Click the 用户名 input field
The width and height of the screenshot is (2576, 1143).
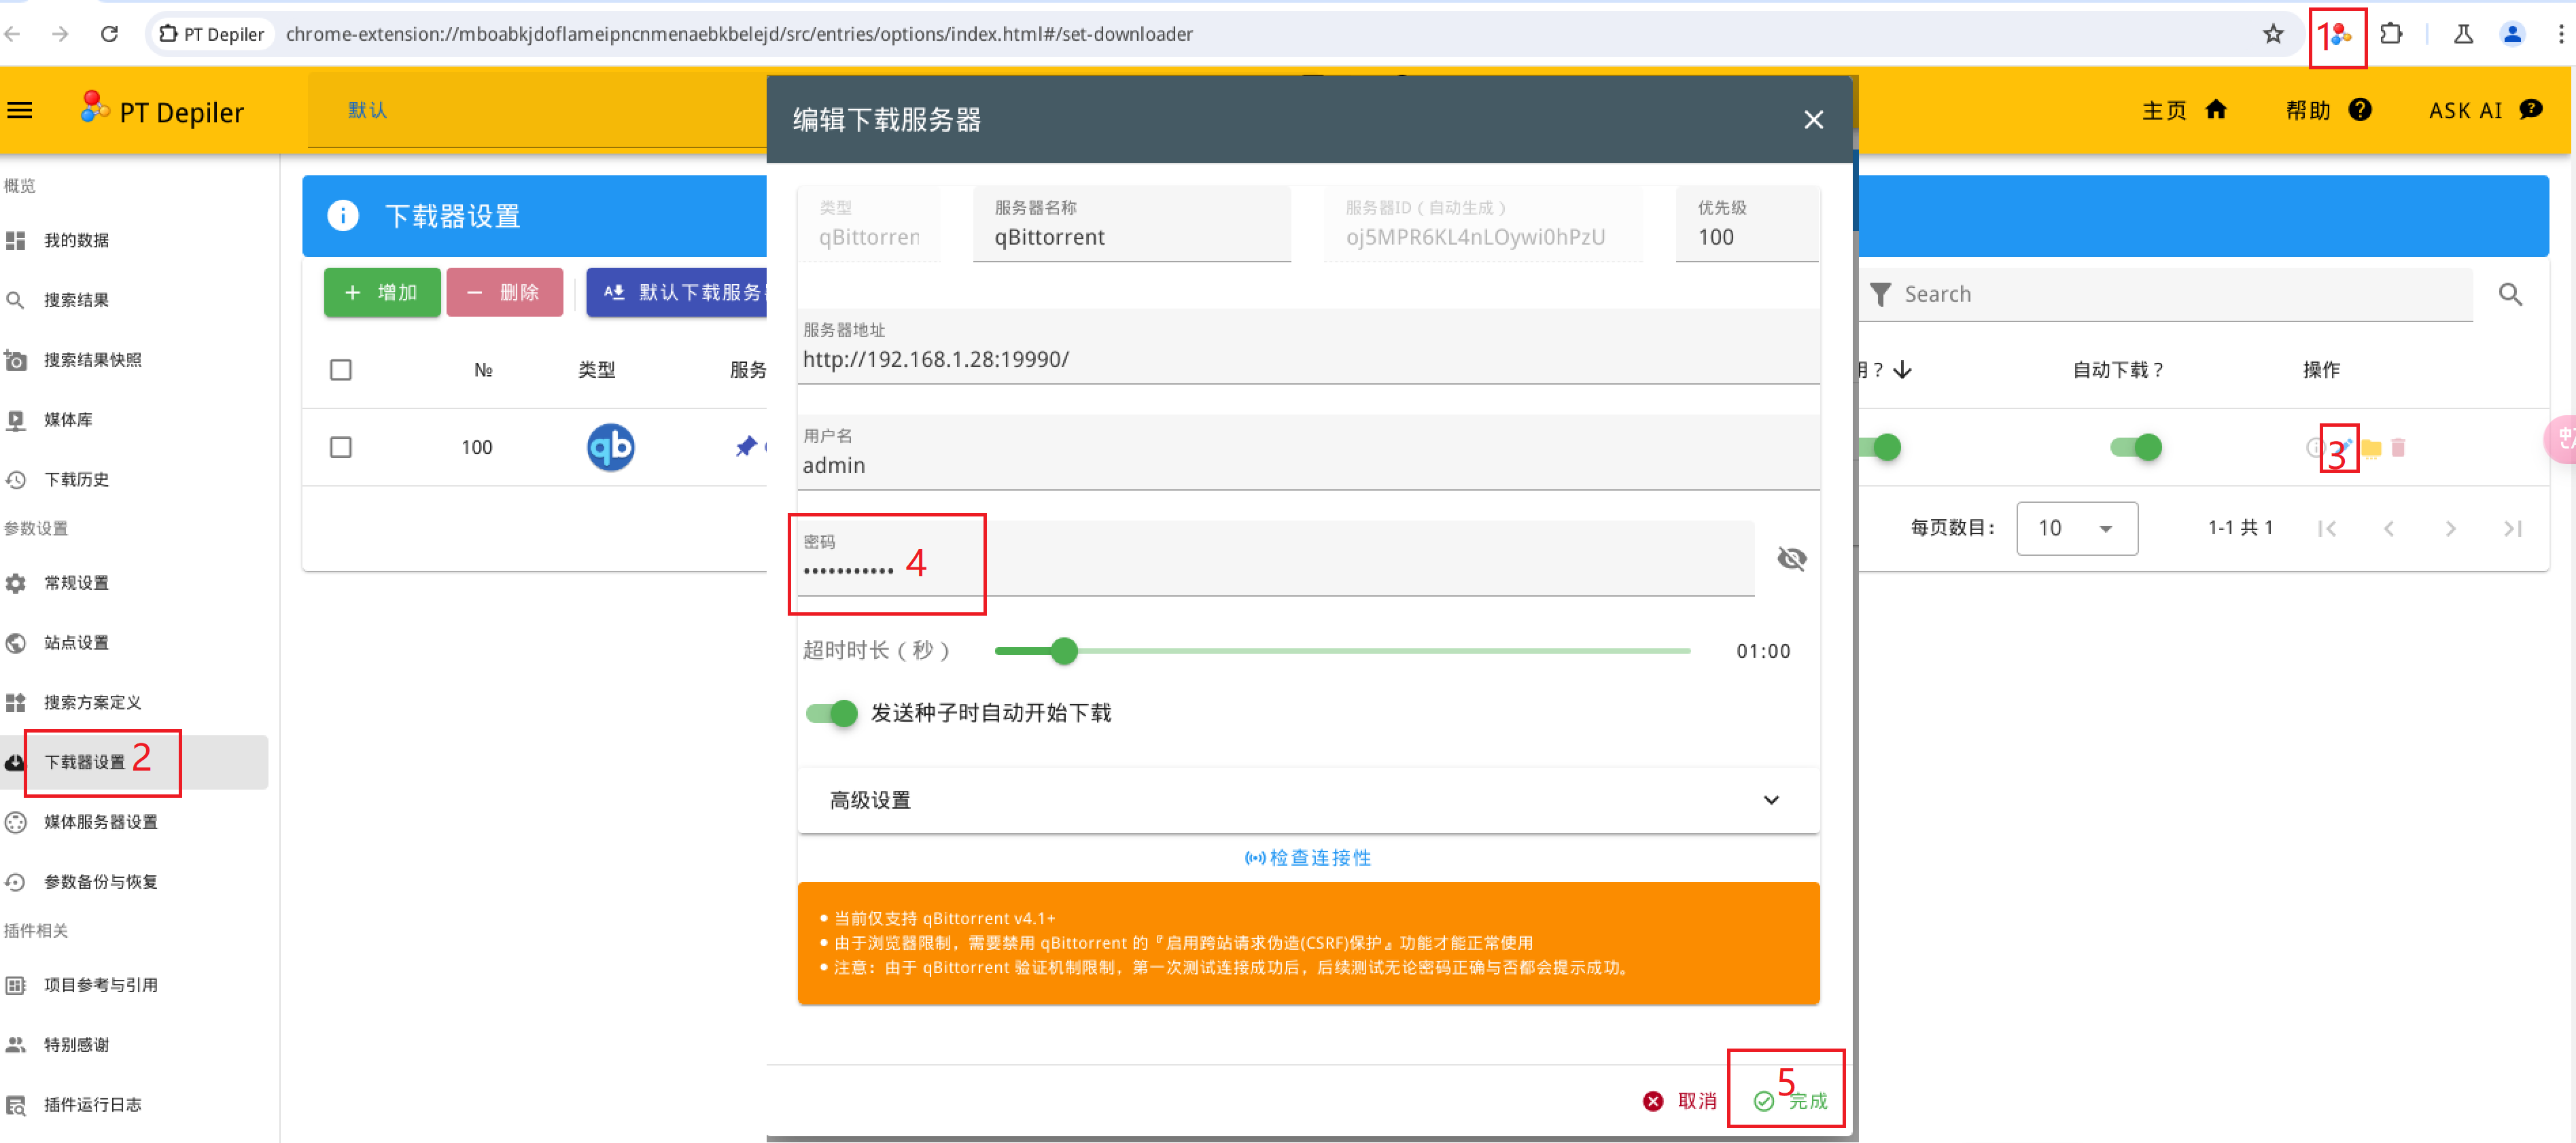coord(1308,453)
